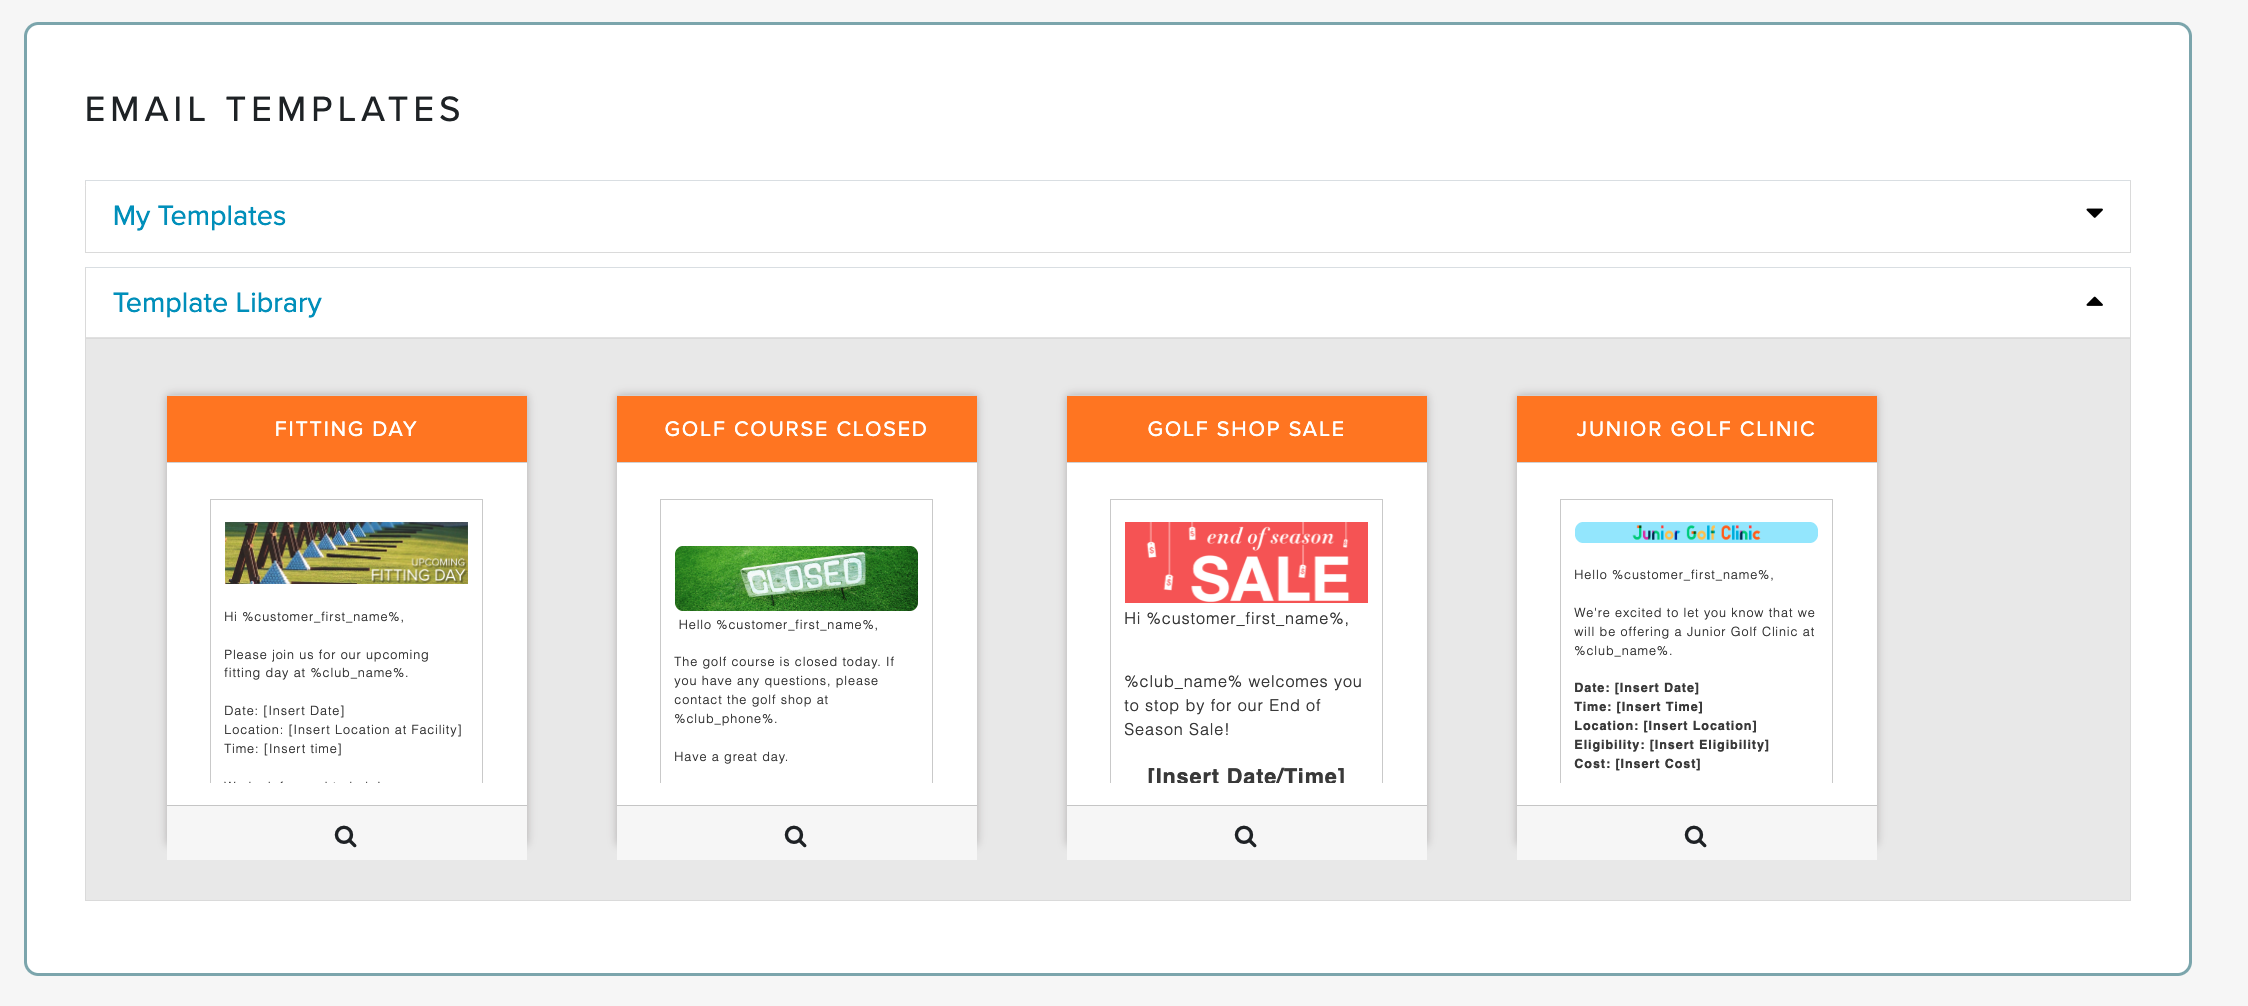This screenshot has width=2248, height=1006.
Task: Click the text 'Have a great day.'
Action: click(x=731, y=757)
